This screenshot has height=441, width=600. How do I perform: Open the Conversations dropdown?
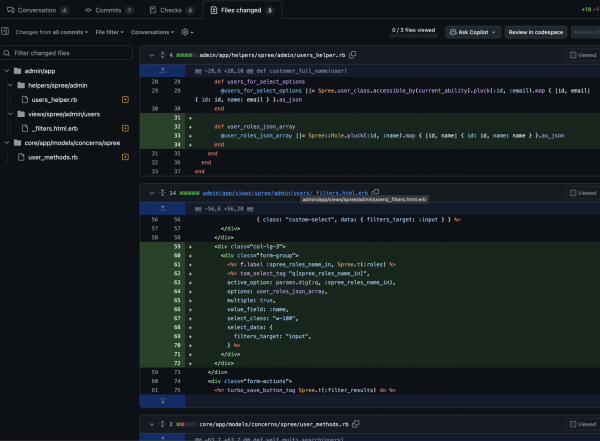[x=152, y=32]
